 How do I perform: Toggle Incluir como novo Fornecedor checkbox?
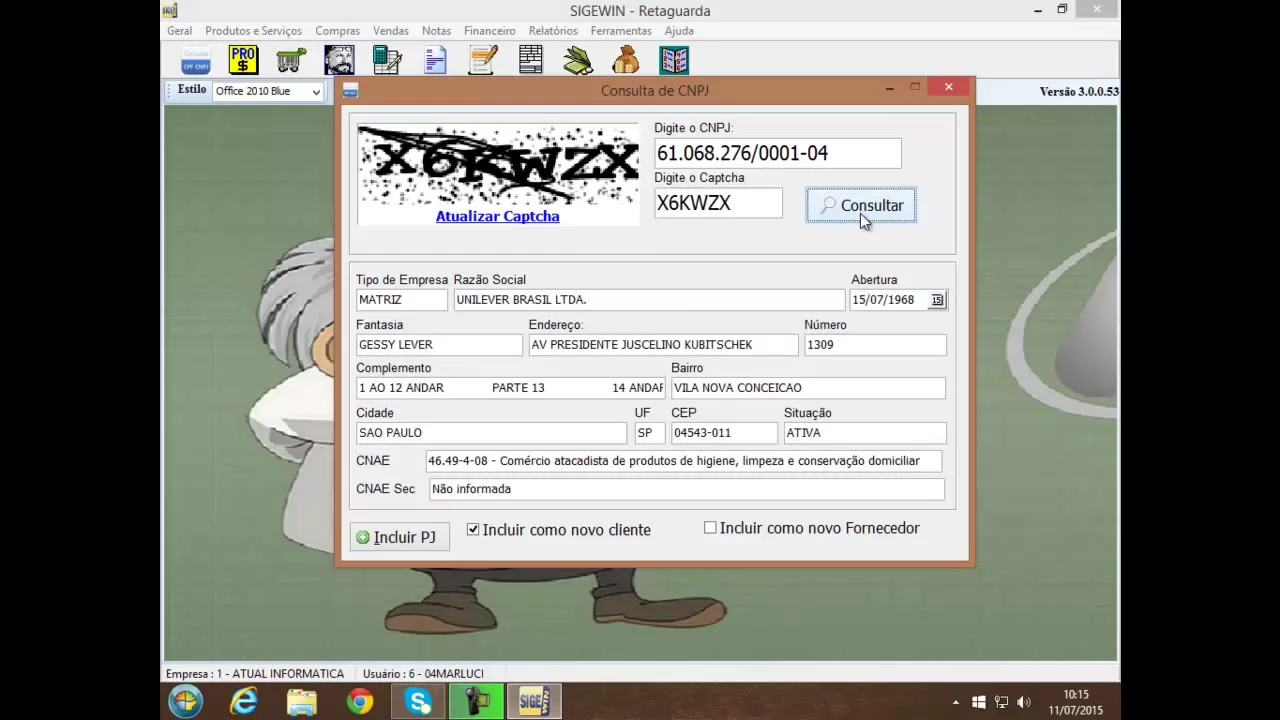(710, 527)
